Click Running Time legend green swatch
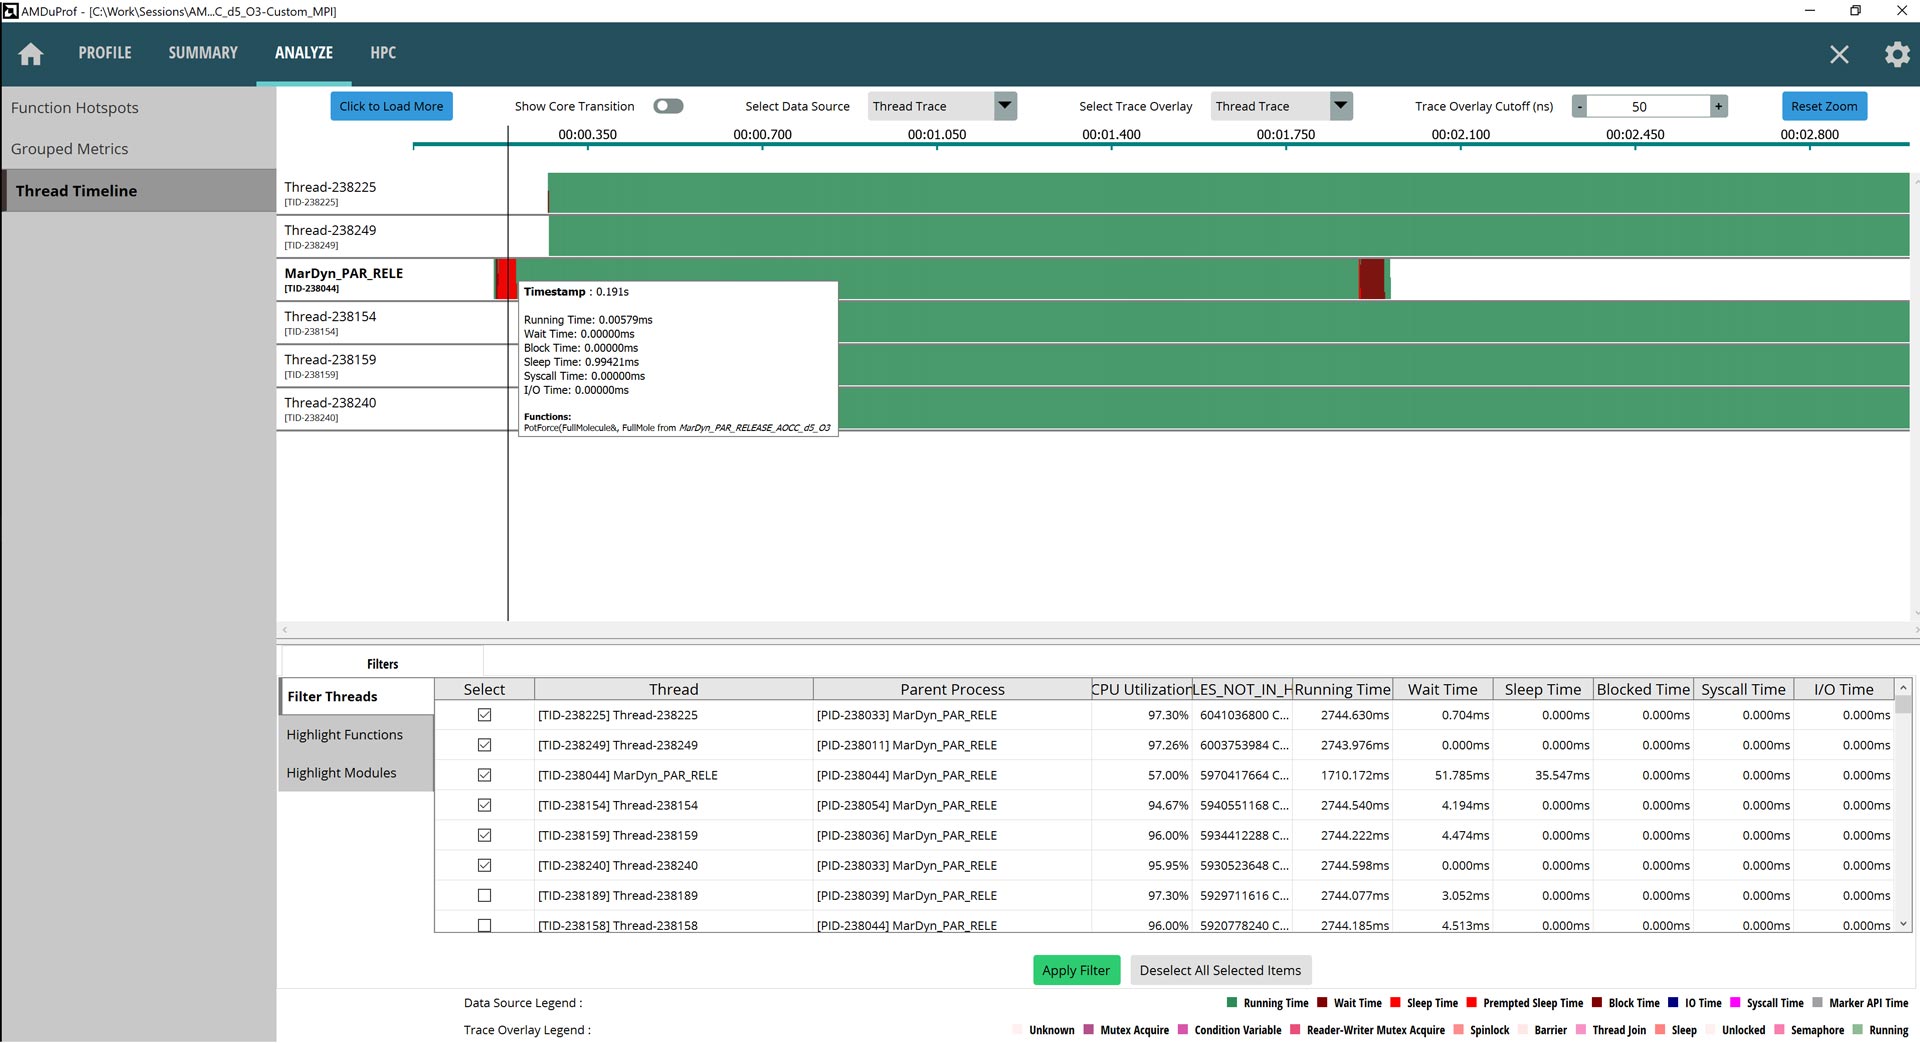Image resolution: width=1920 pixels, height=1043 pixels. click(x=1232, y=1003)
